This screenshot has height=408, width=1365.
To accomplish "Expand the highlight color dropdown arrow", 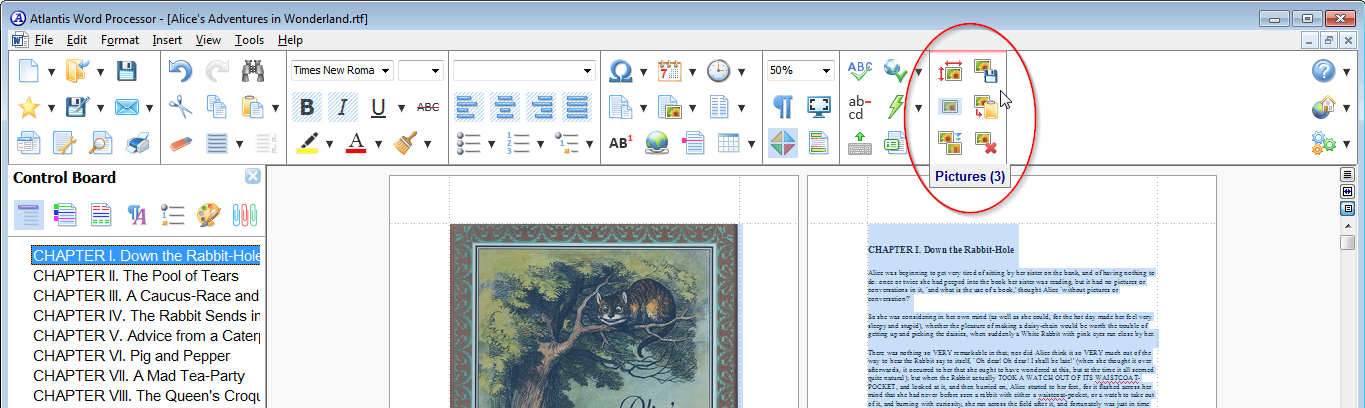I will [329, 143].
